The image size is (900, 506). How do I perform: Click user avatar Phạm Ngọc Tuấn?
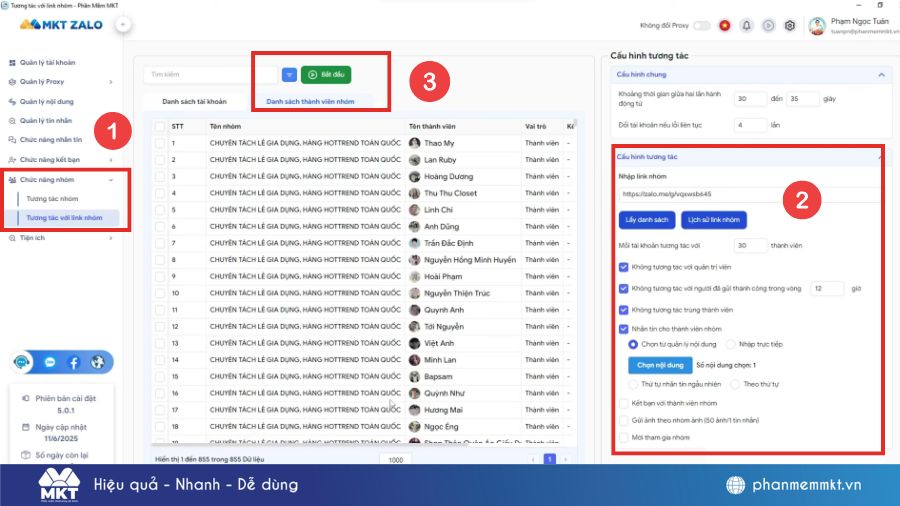pos(817,26)
